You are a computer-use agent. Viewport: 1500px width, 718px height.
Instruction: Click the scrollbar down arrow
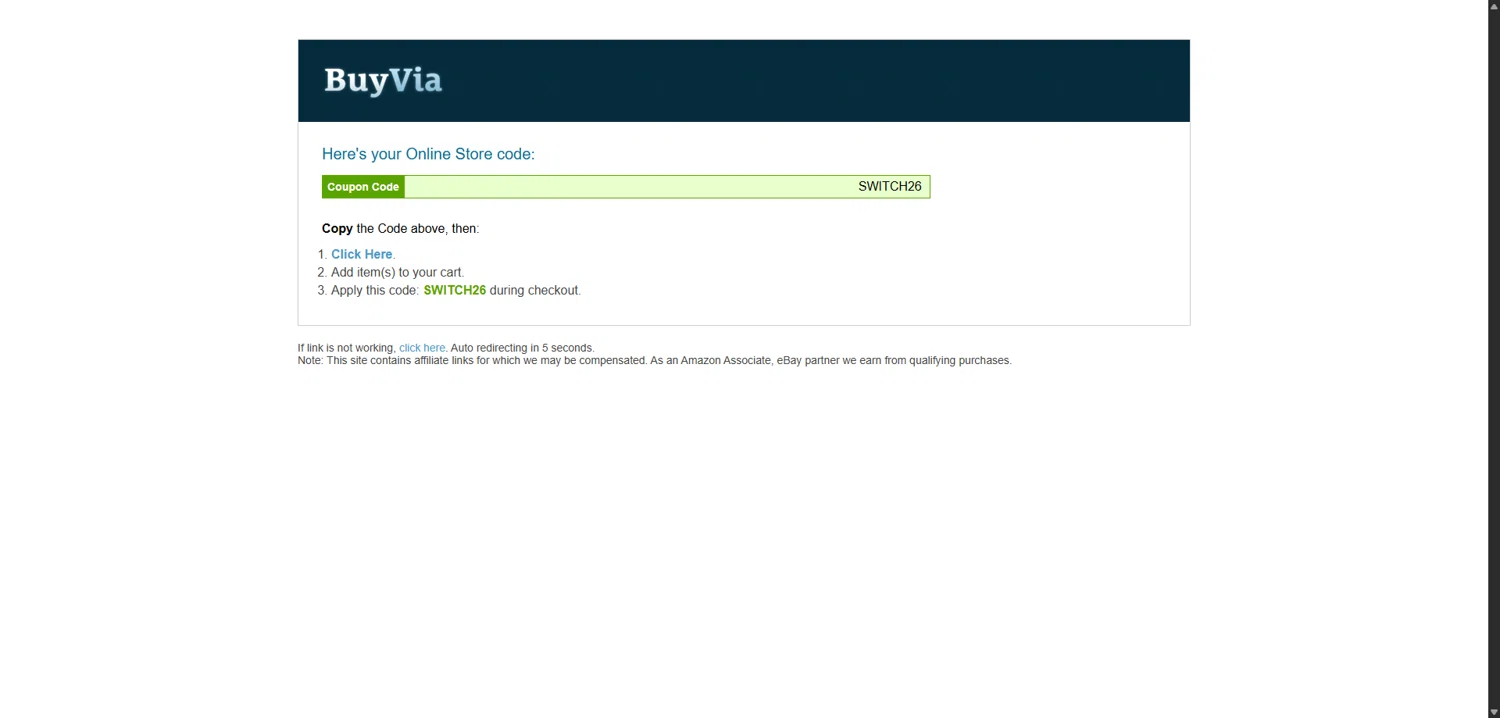click(1494, 712)
